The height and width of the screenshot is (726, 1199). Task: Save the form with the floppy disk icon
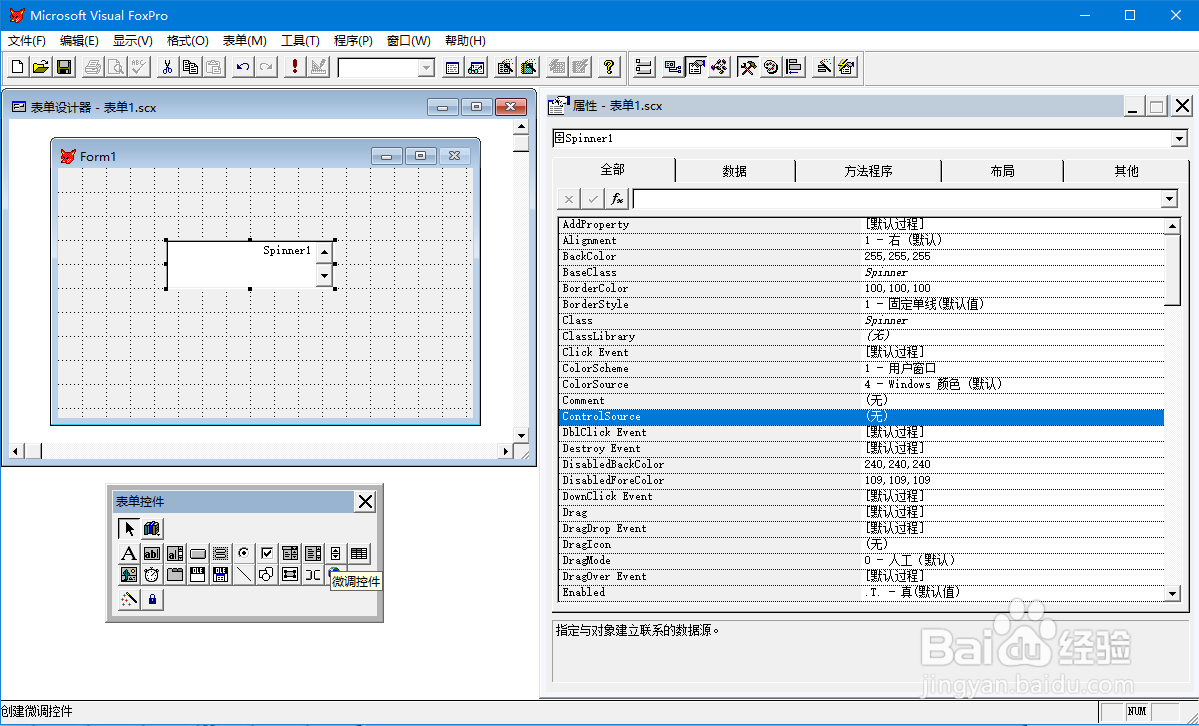[x=64, y=67]
